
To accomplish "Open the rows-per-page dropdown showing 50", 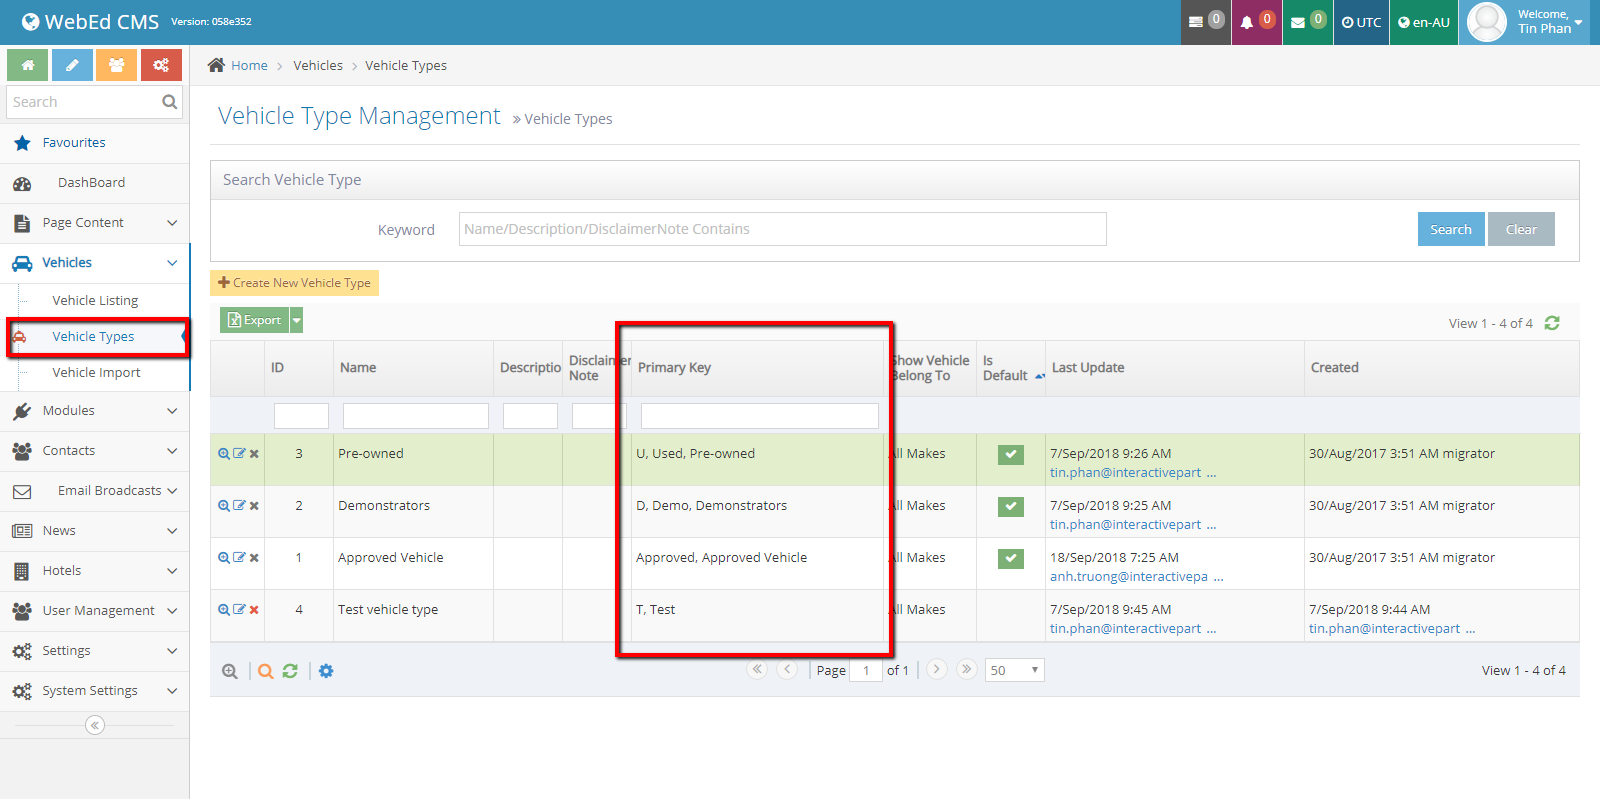I will click(x=1014, y=670).
